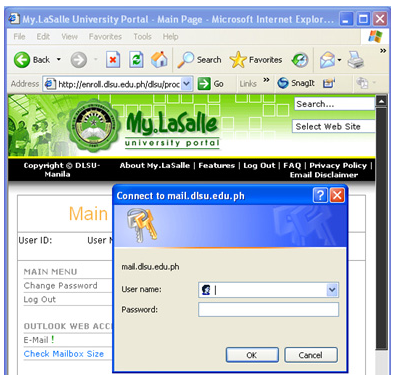Click OK in the Connect dialog

point(252,355)
